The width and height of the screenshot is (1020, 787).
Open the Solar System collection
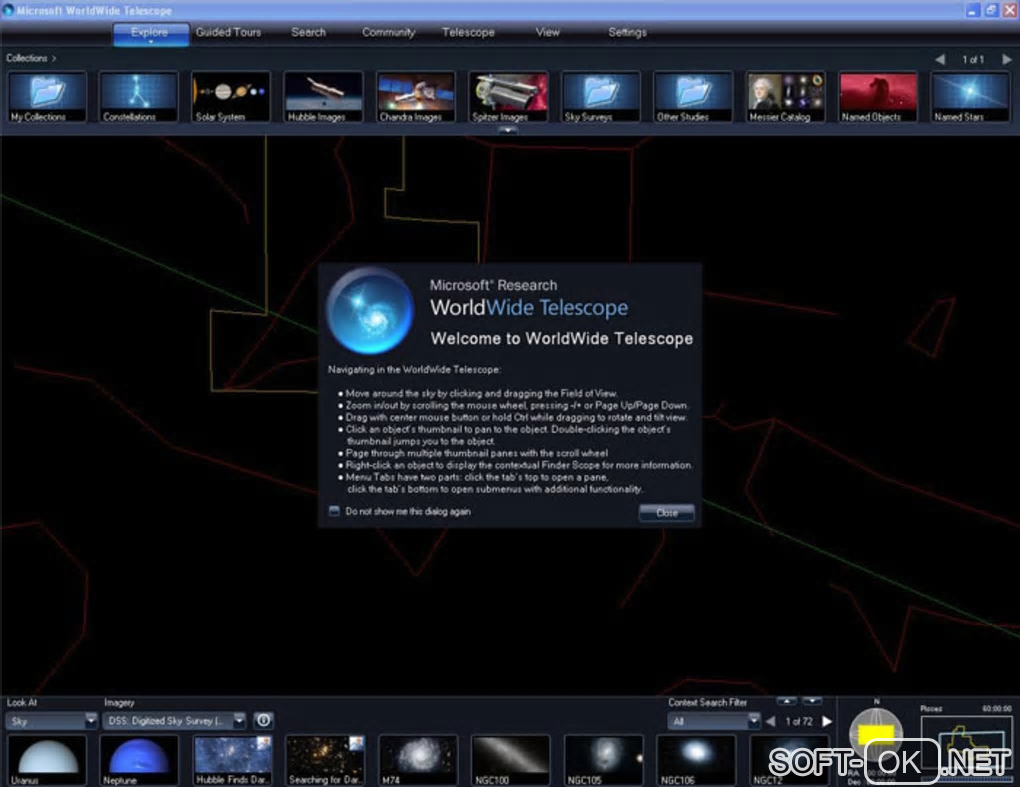tap(232, 96)
